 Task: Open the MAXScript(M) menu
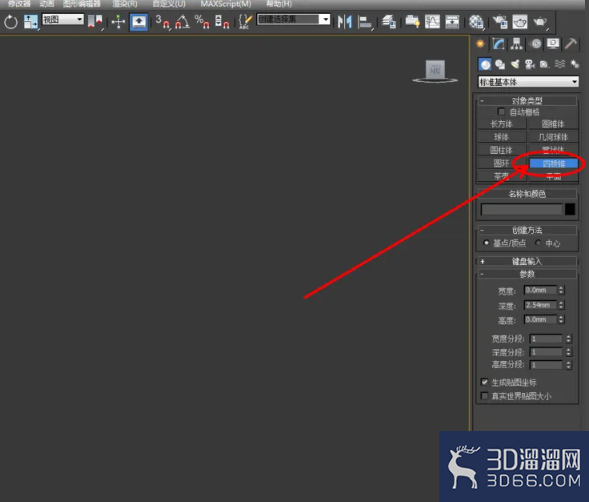tap(226, 4)
